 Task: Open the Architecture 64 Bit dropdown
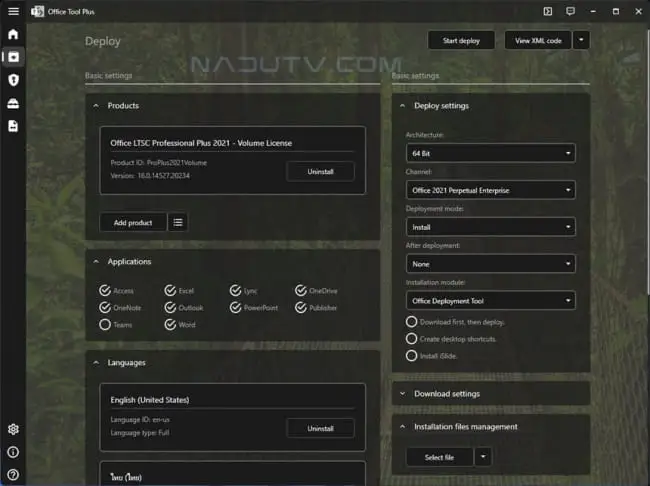tap(491, 153)
